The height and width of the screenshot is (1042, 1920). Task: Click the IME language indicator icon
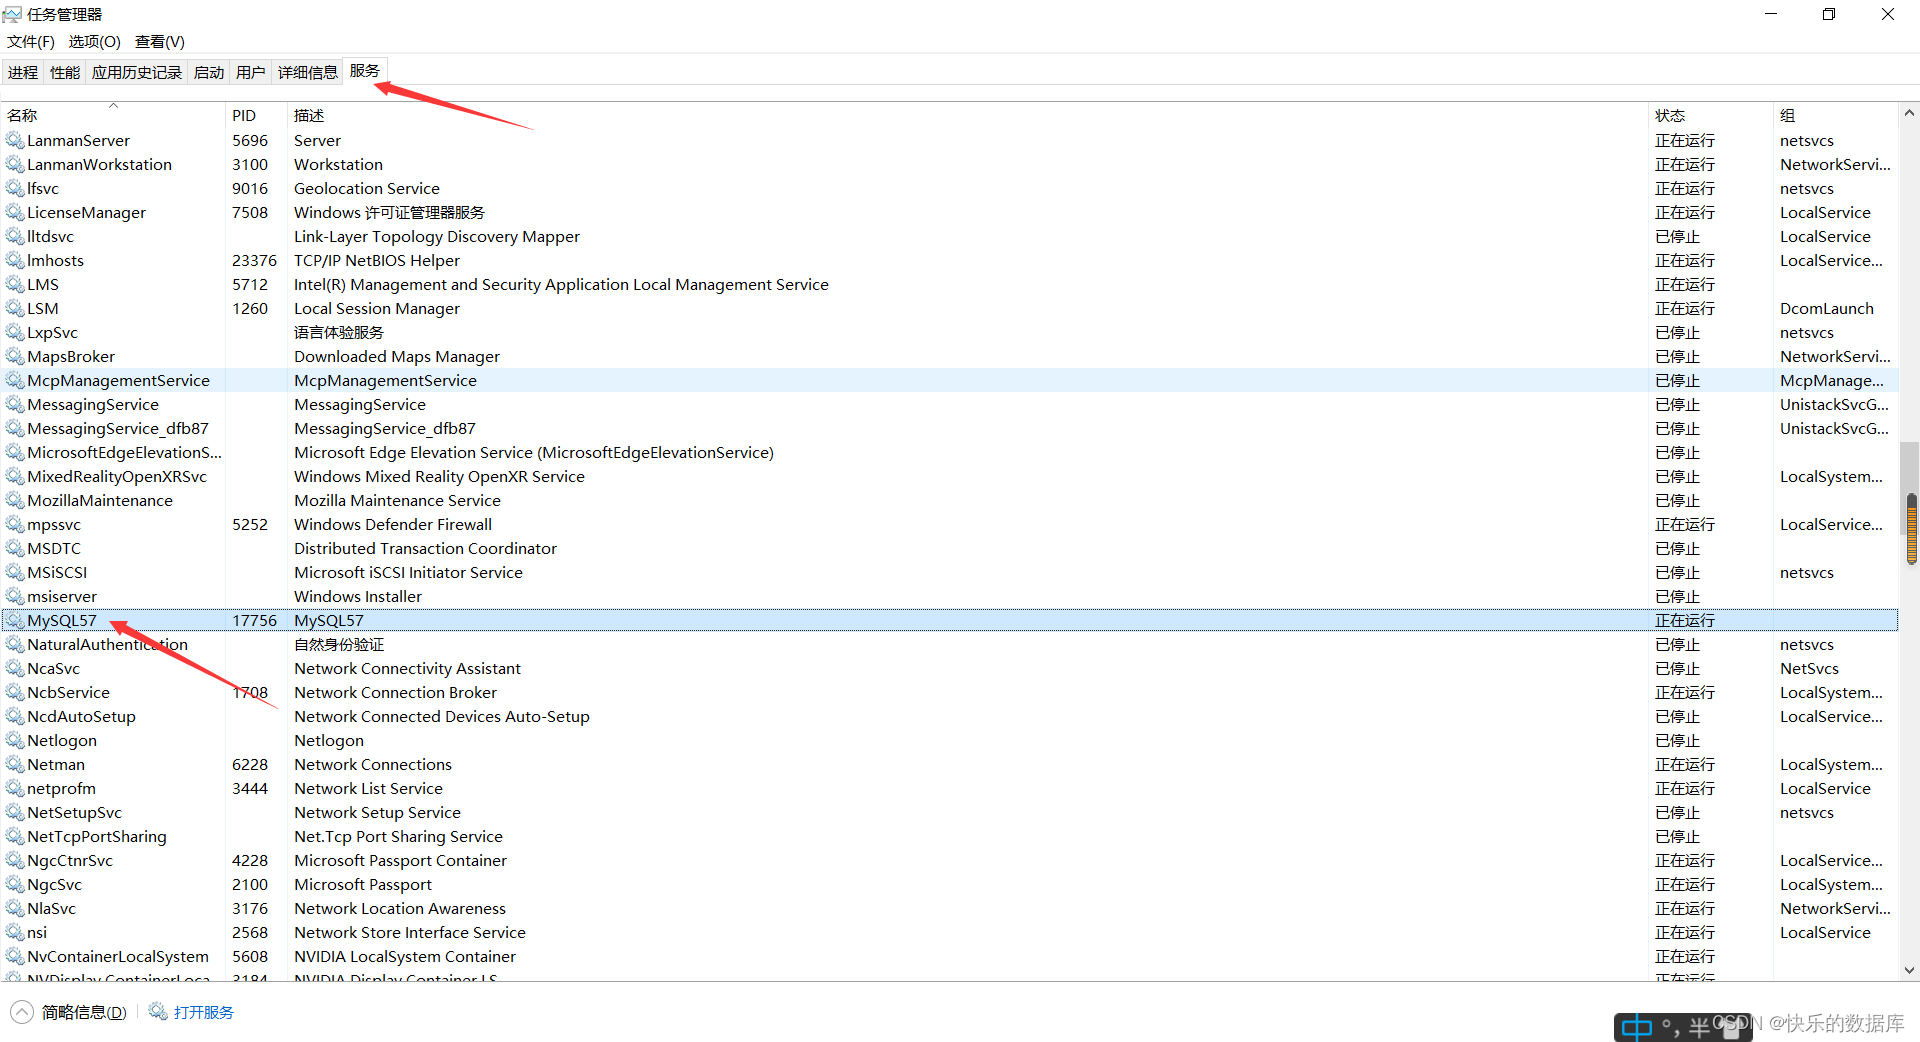coord(1637,1027)
